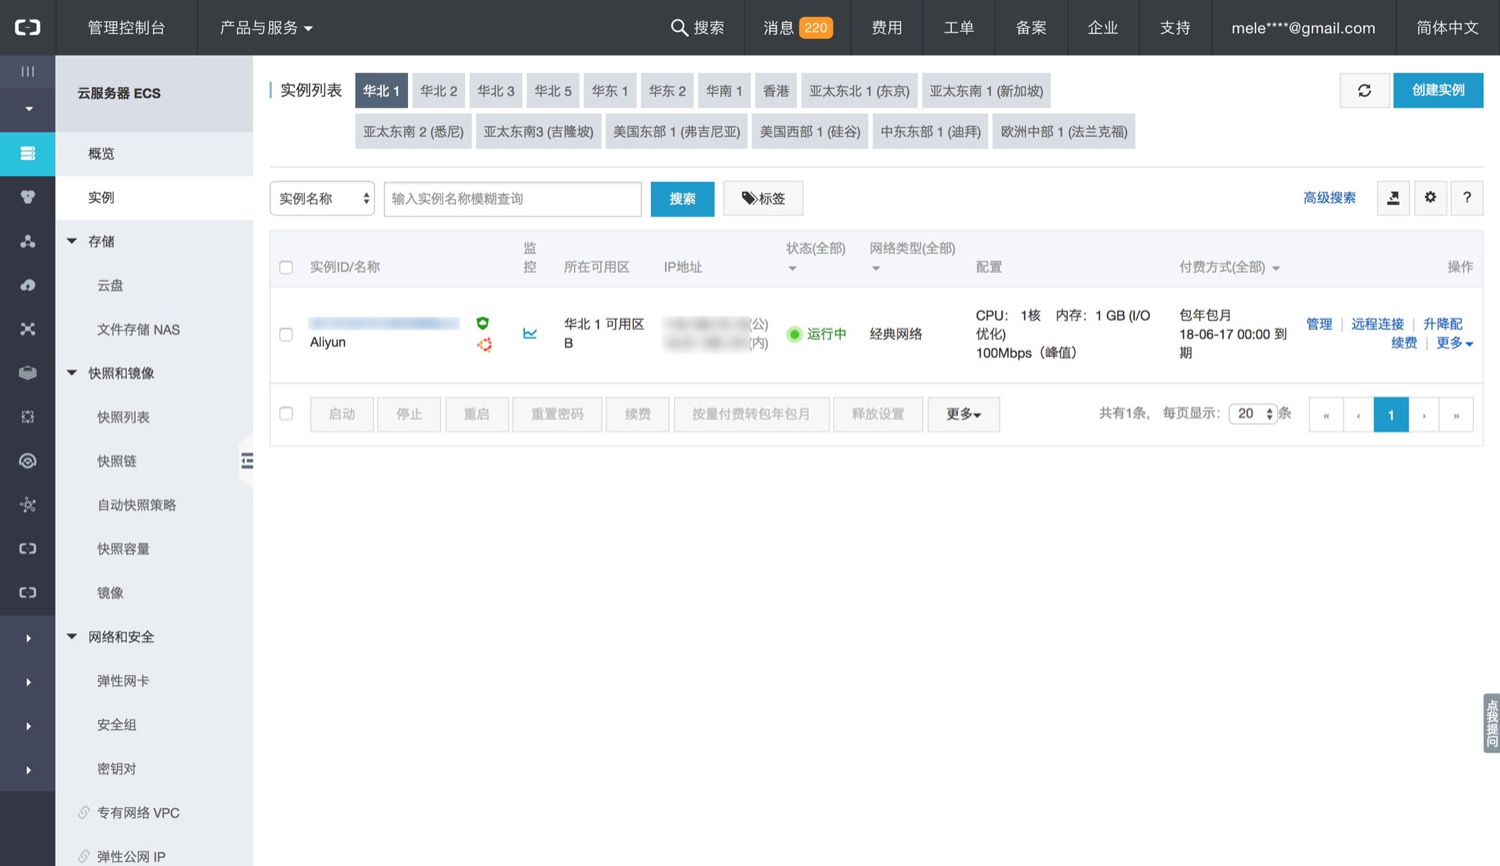This screenshot has width=1500, height=866.
Task: Click the Alibaba Cloud logo icon
Action: click(x=27, y=27)
